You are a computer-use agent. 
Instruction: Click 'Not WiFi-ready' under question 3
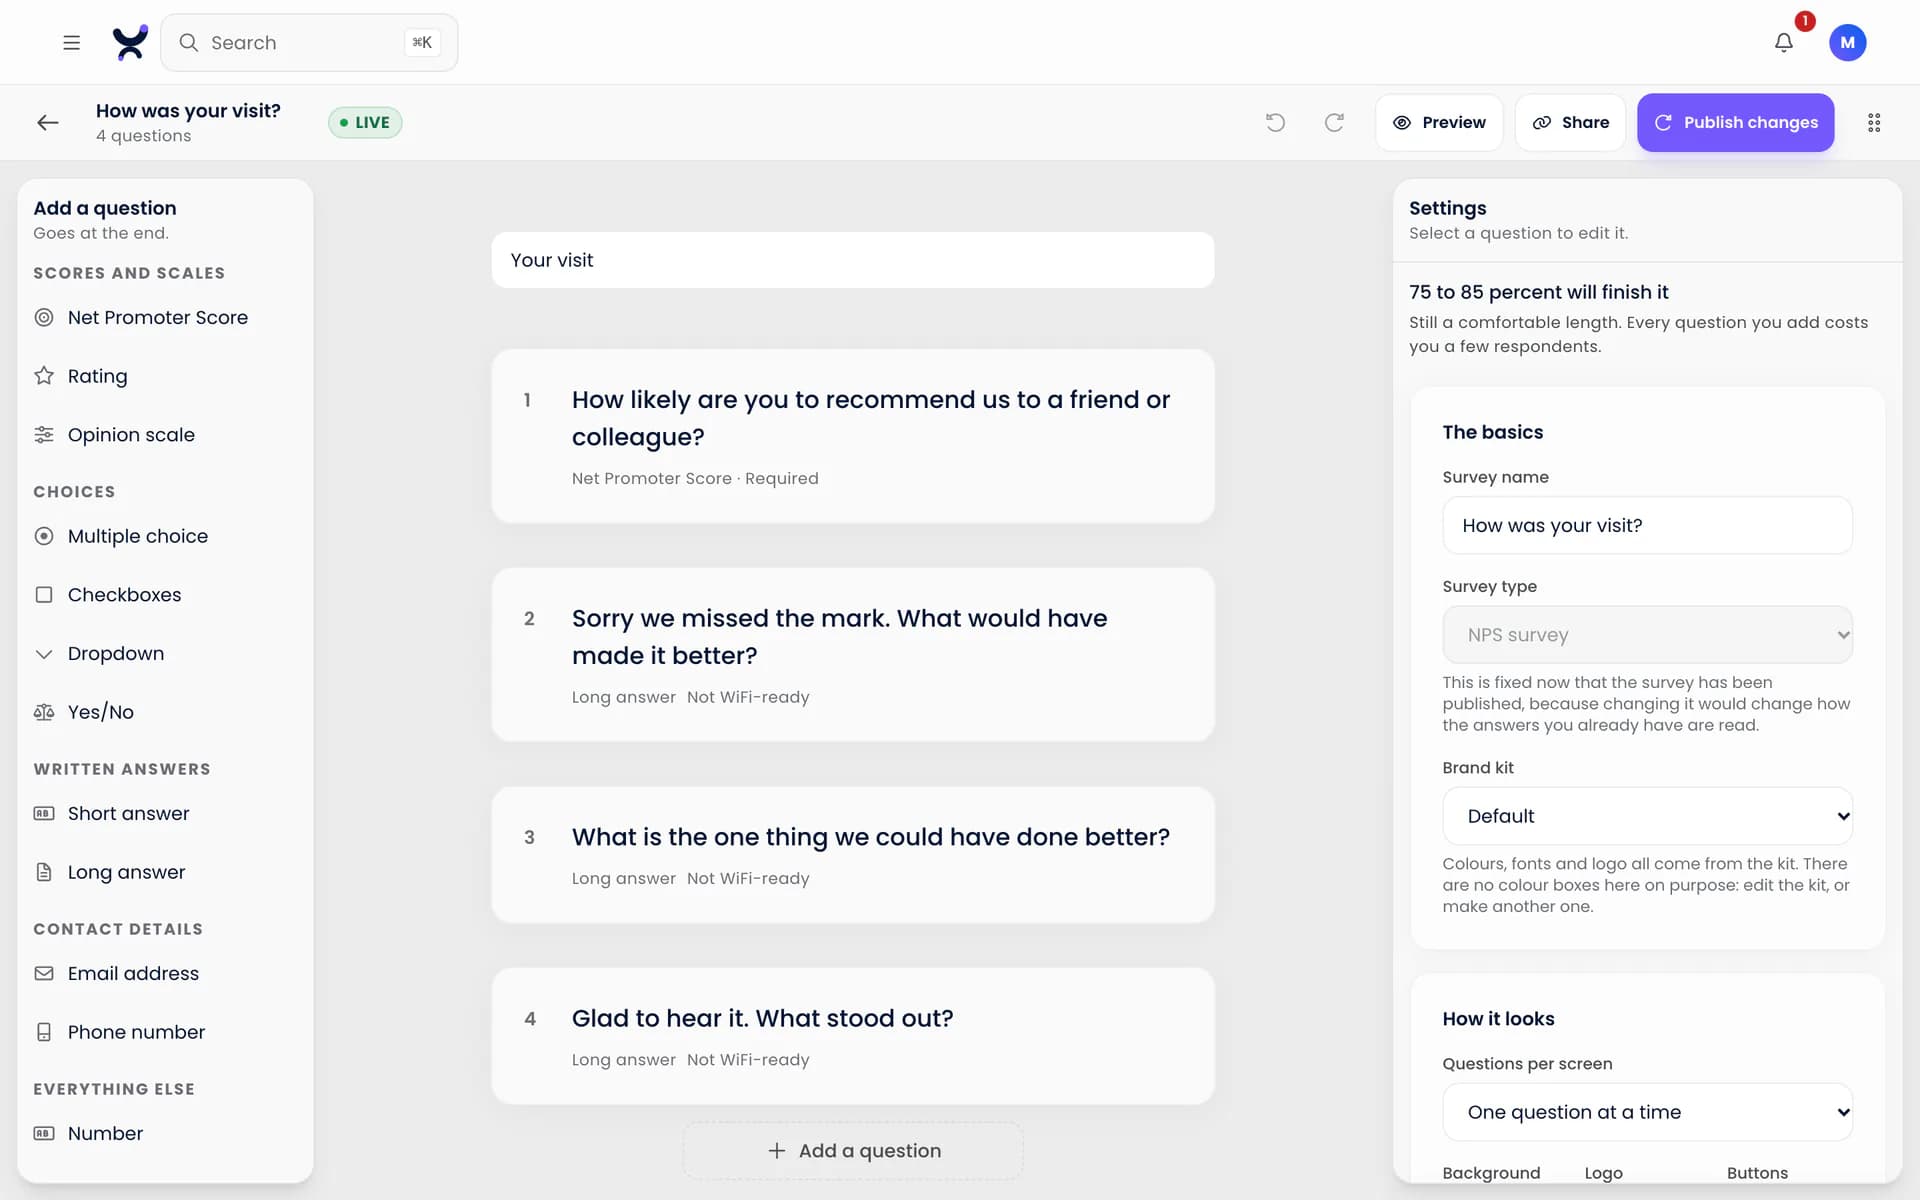(x=748, y=878)
